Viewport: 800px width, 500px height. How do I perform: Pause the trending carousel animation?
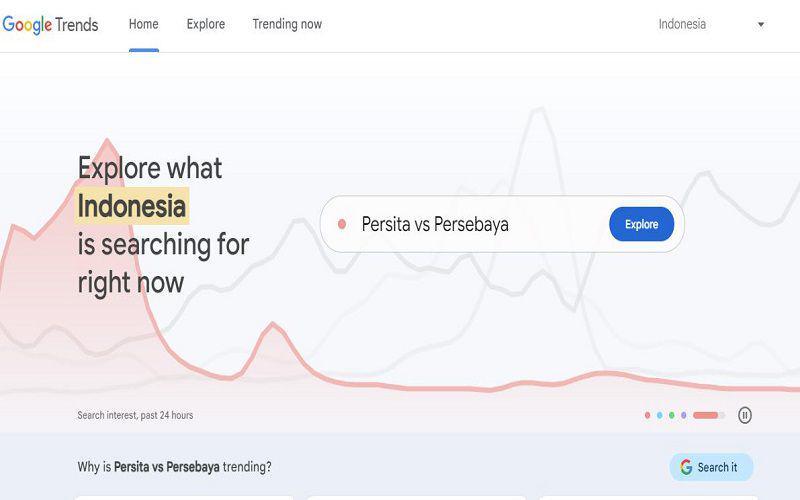[x=744, y=415]
